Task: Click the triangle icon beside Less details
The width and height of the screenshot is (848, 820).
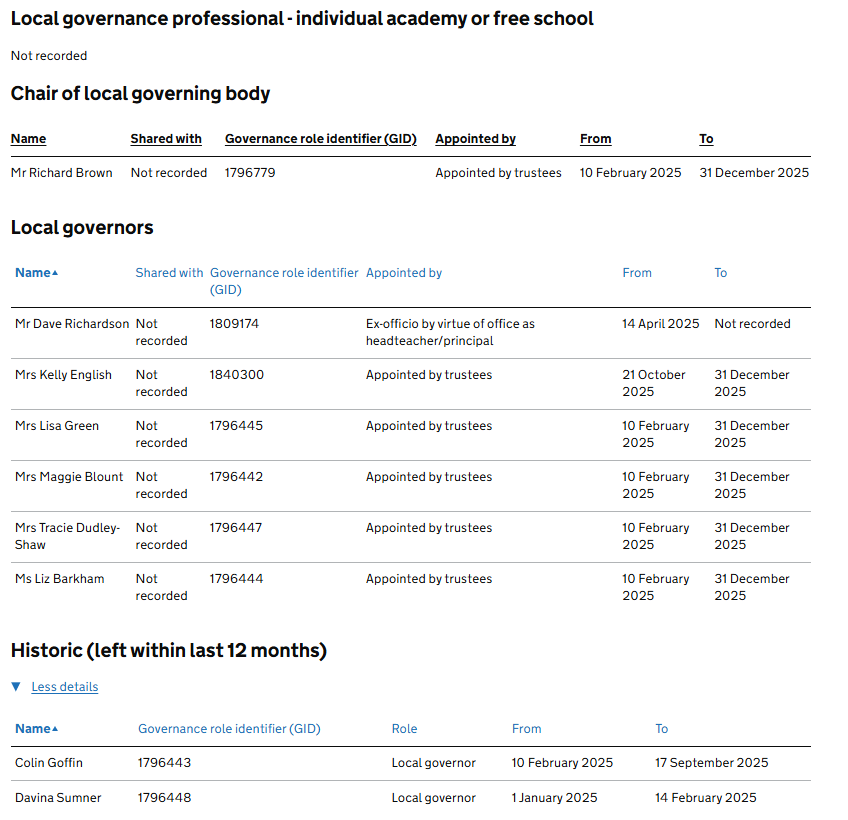Action: coord(16,687)
